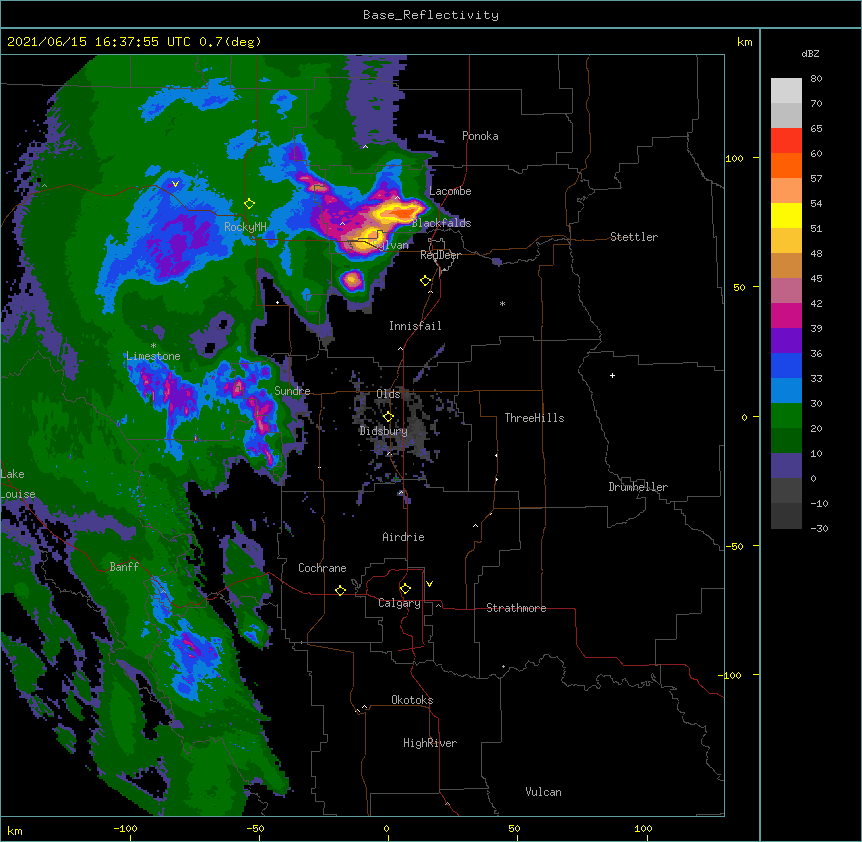
Task: Click the Airdrie city label
Action: pyautogui.click(x=403, y=537)
